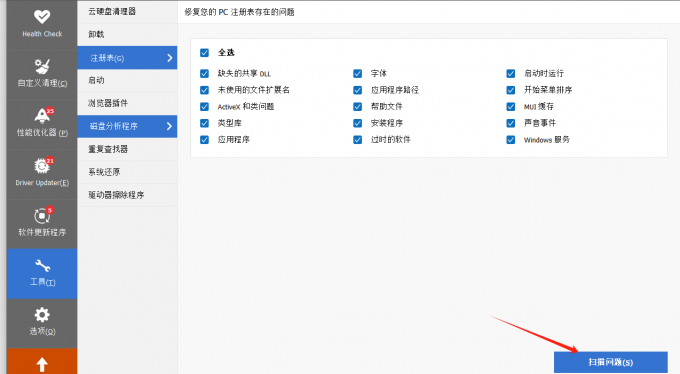Uncheck 过时的软件 checkbox
This screenshot has height=374, width=680.
(357, 140)
